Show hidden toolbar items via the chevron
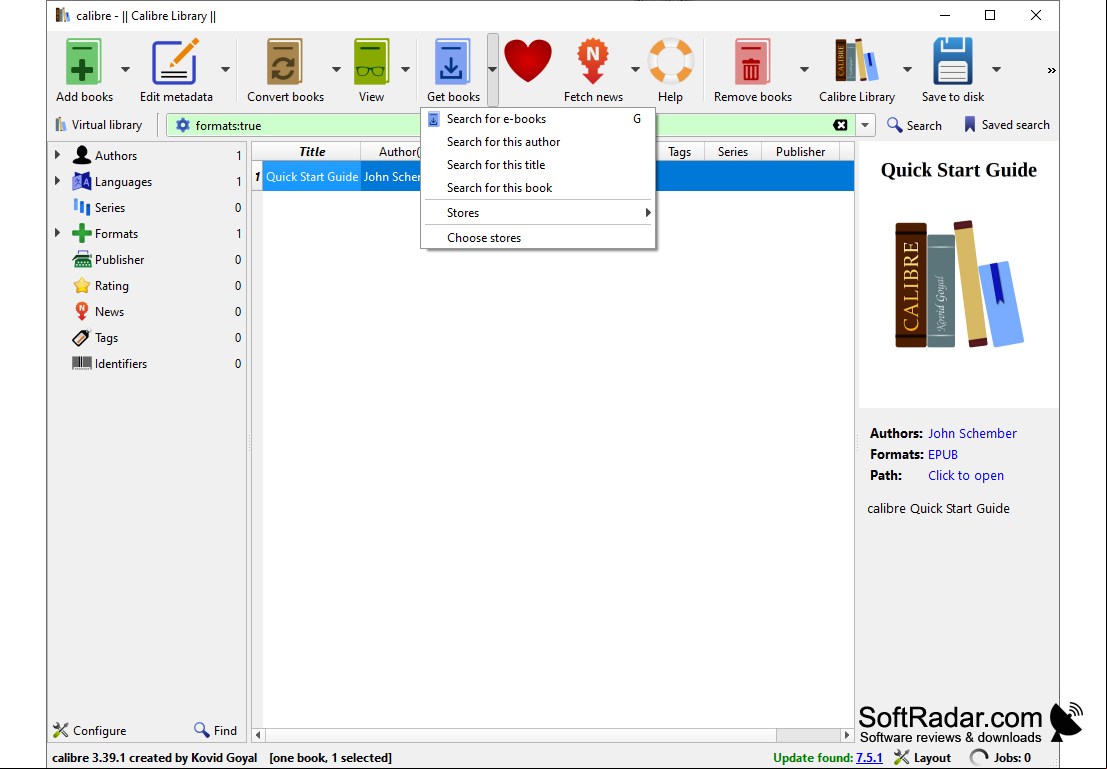The image size is (1107, 769). coord(1051,70)
